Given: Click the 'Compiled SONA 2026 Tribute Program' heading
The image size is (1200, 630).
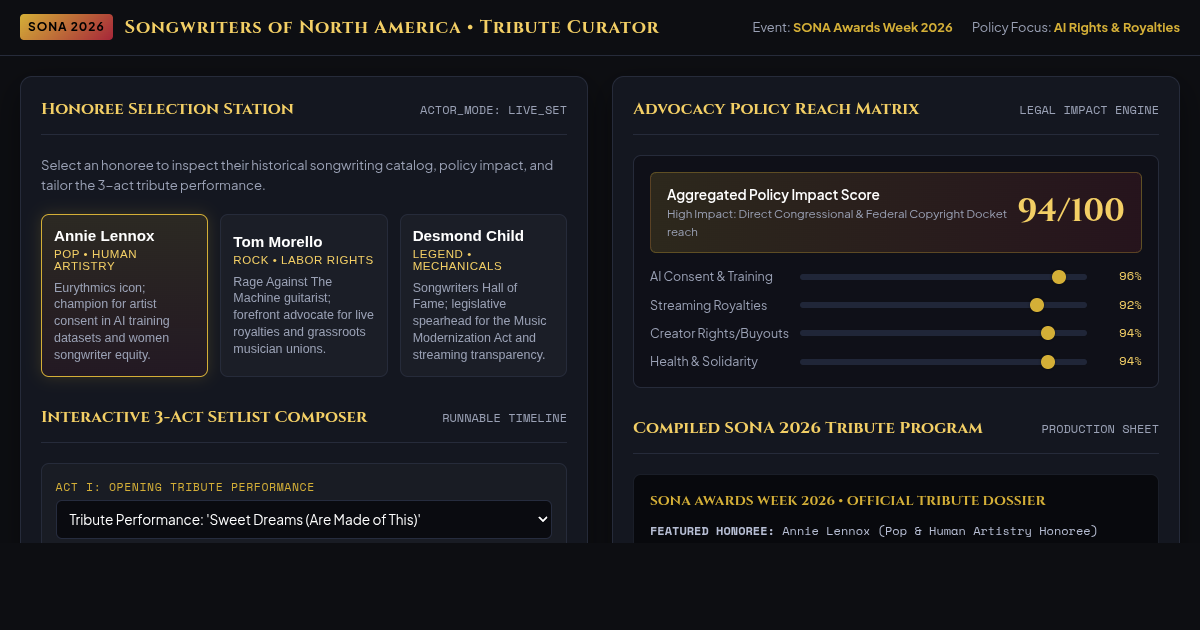Looking at the screenshot, I should point(808,428).
